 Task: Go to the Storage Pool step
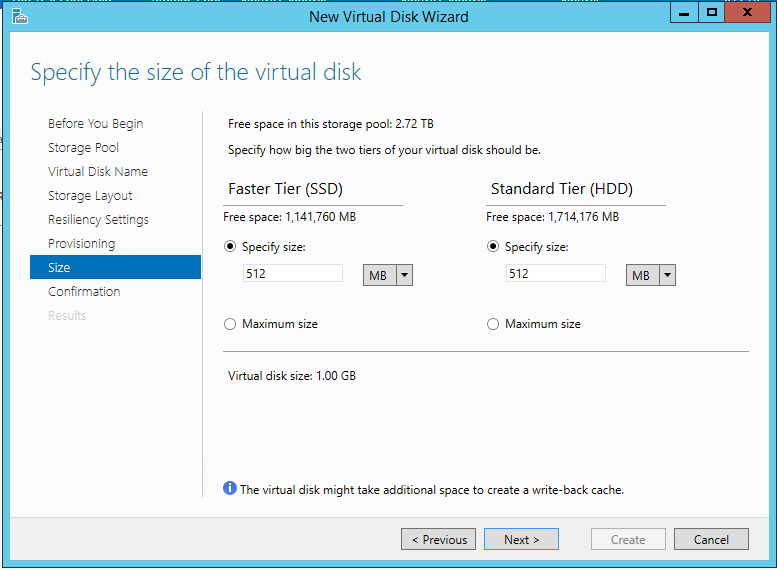(83, 148)
